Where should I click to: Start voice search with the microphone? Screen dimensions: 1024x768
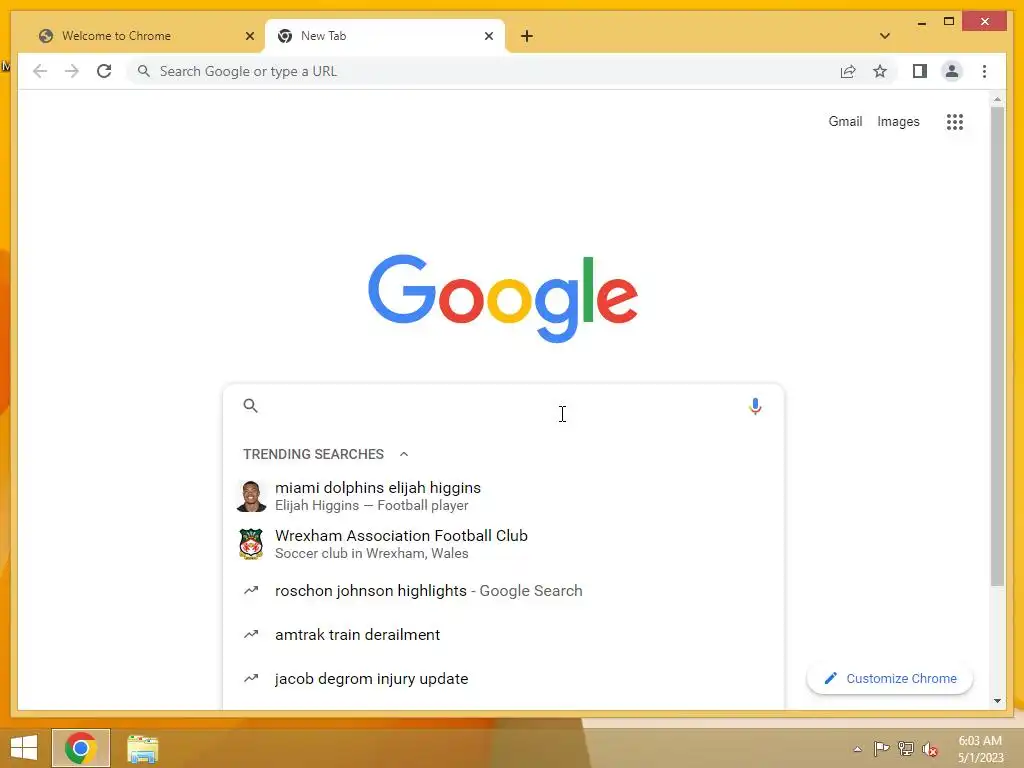point(755,406)
